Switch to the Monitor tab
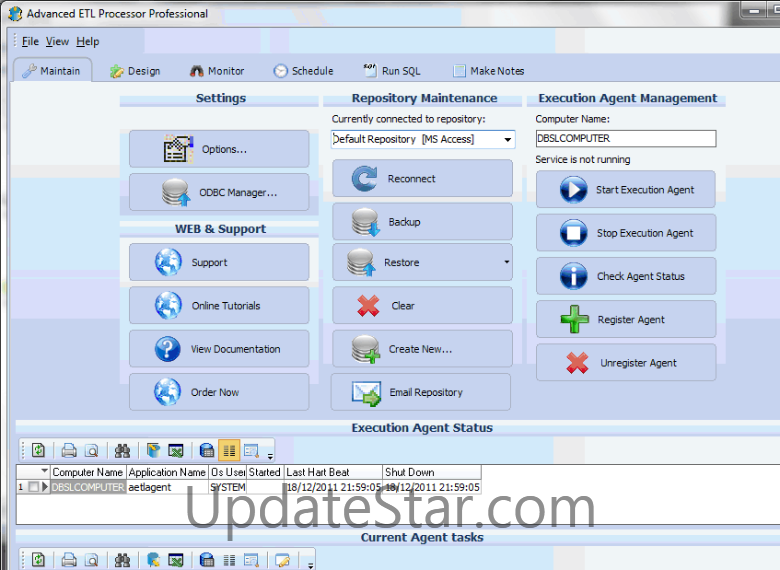Viewport: 780px width, 570px height. [x=217, y=71]
